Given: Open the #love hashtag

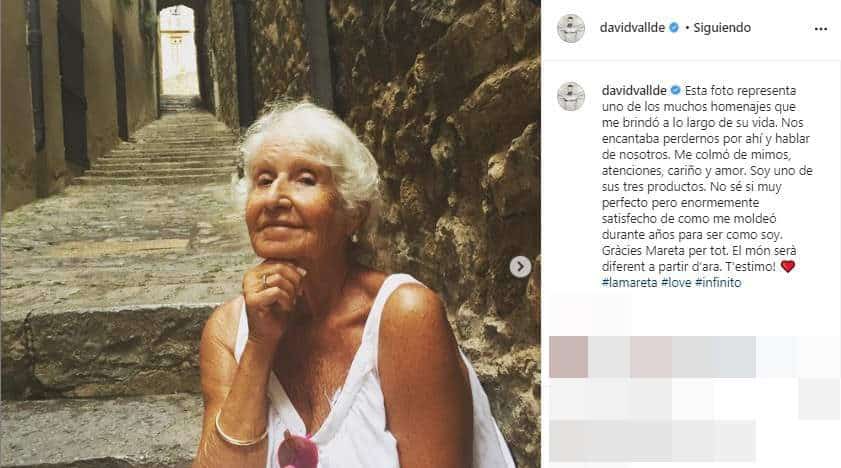Looking at the screenshot, I should point(676,283).
